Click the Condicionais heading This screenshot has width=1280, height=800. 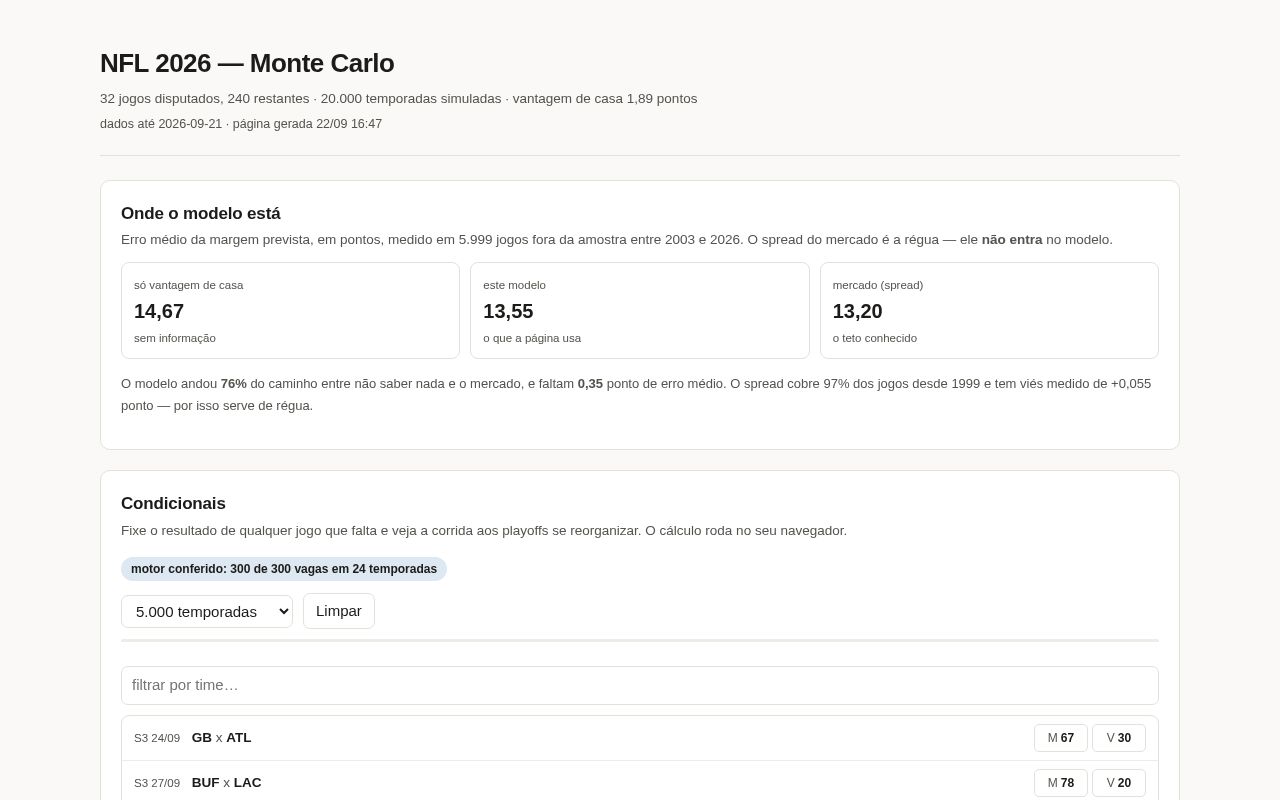pos(173,504)
